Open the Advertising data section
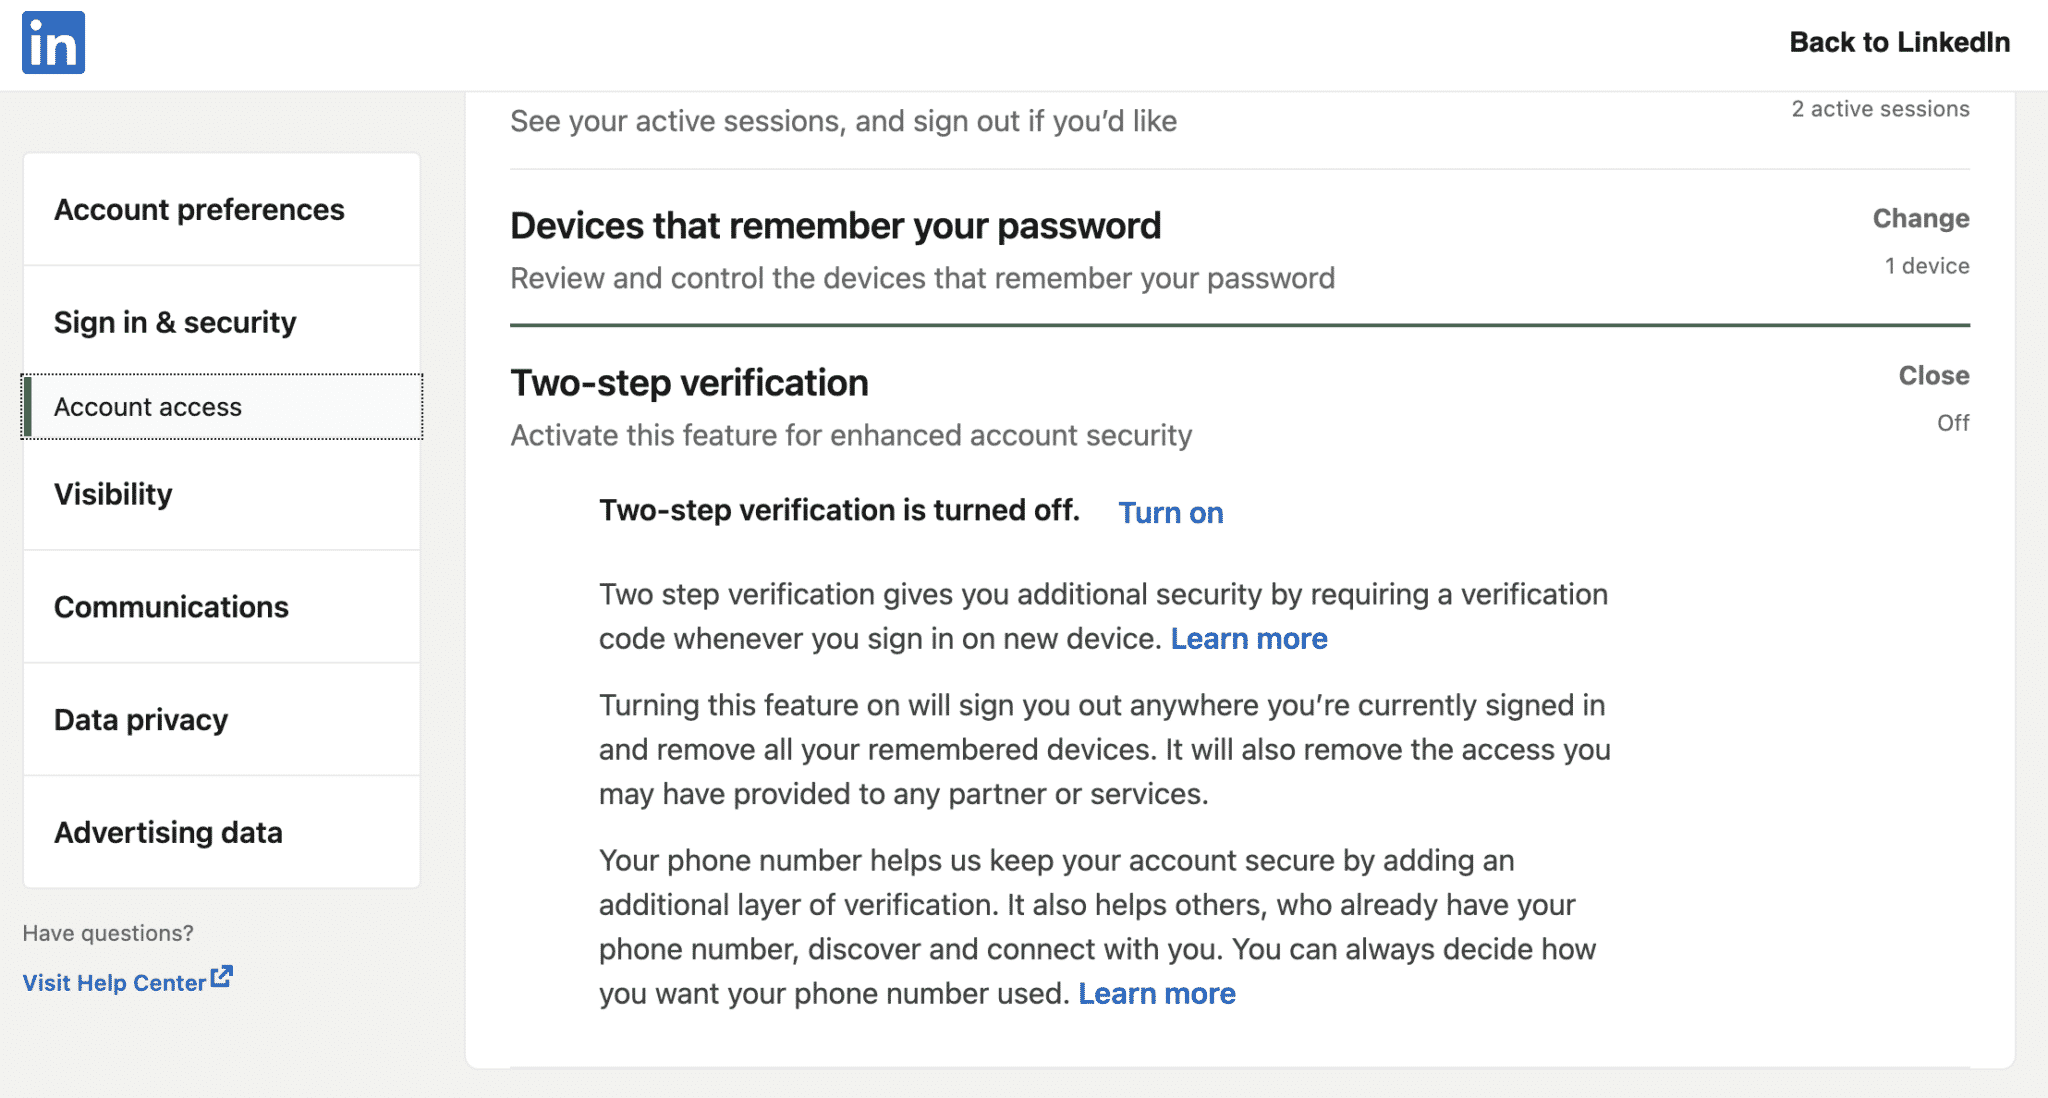 click(x=221, y=833)
